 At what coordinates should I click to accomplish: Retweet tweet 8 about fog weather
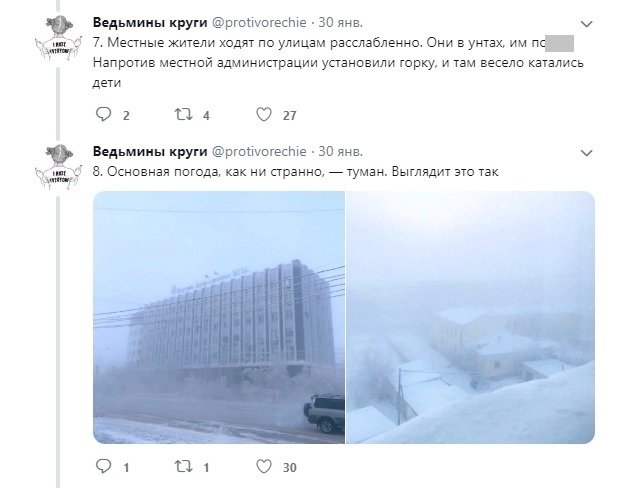click(183, 466)
